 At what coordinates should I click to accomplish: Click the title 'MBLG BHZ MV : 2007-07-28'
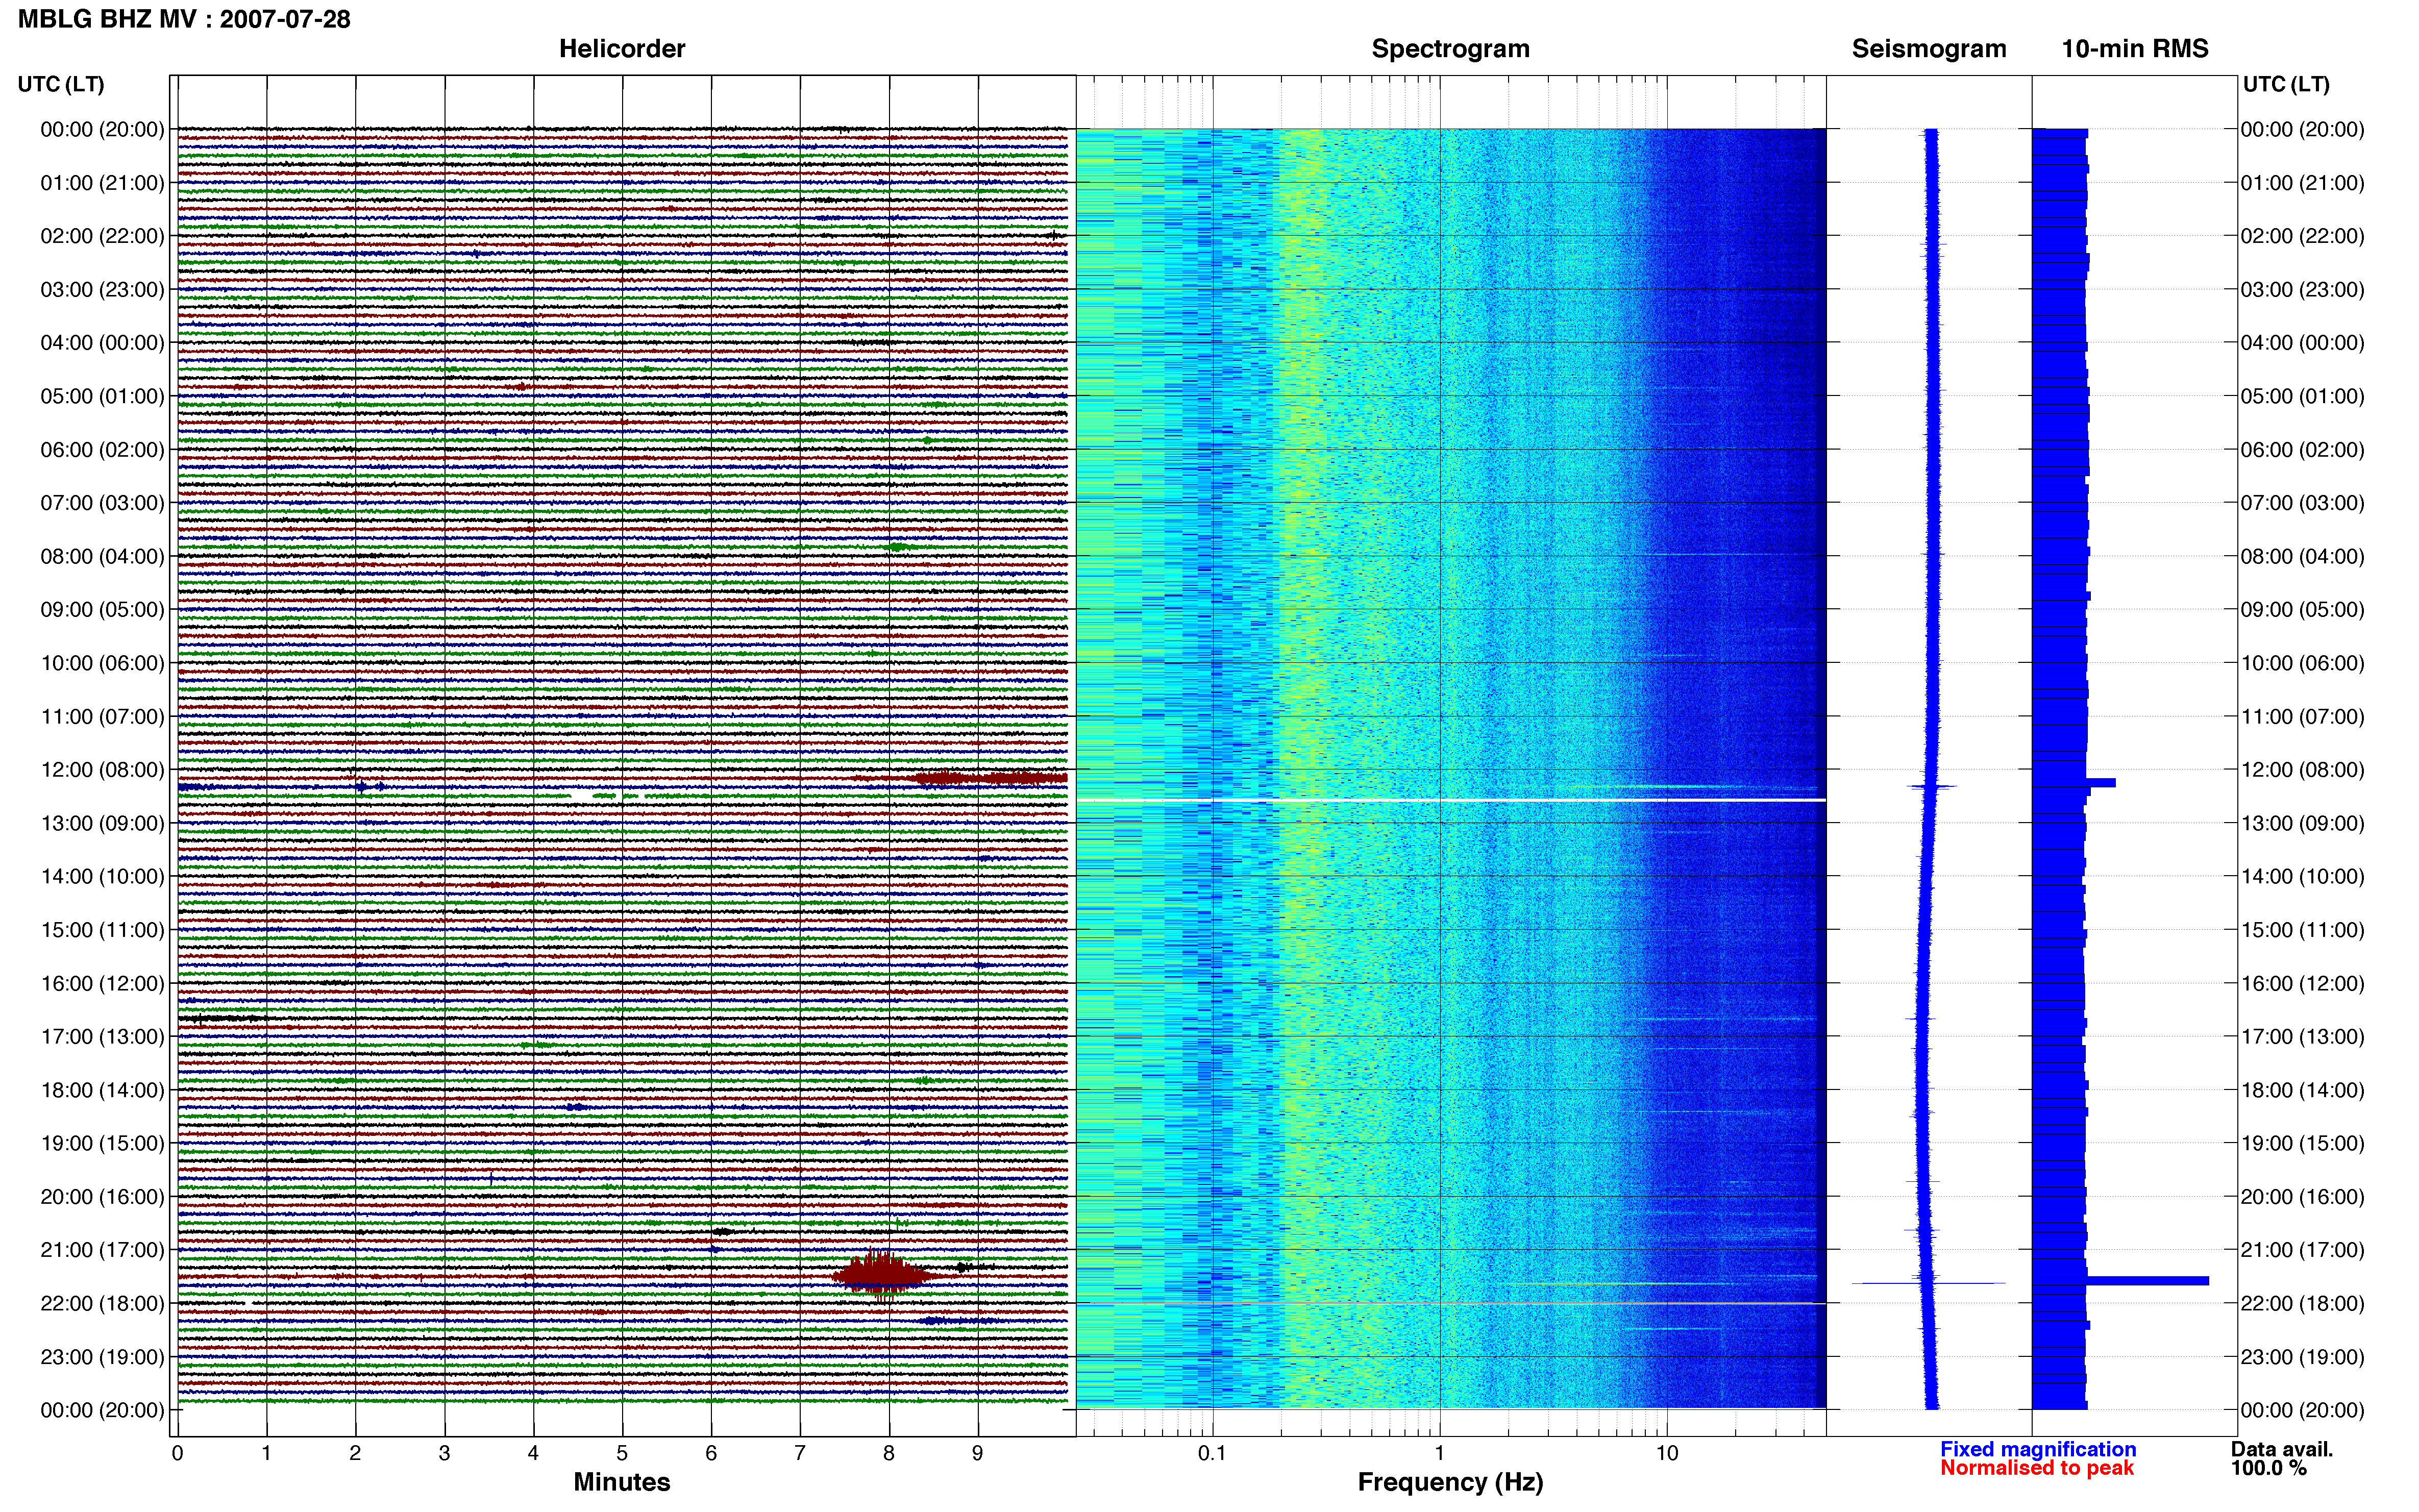click(184, 19)
